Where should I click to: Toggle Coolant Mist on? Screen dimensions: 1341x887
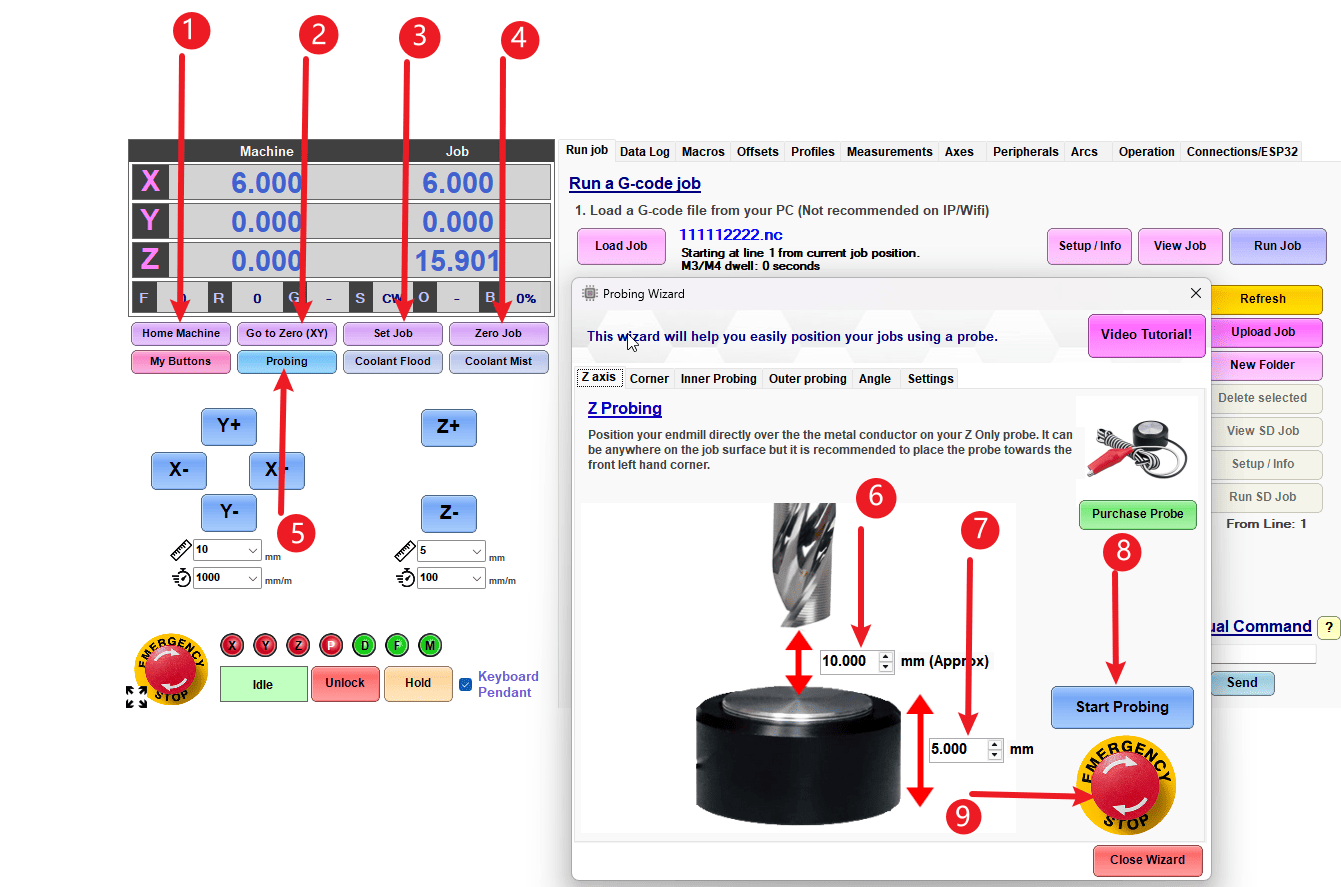pyautogui.click(x=498, y=361)
